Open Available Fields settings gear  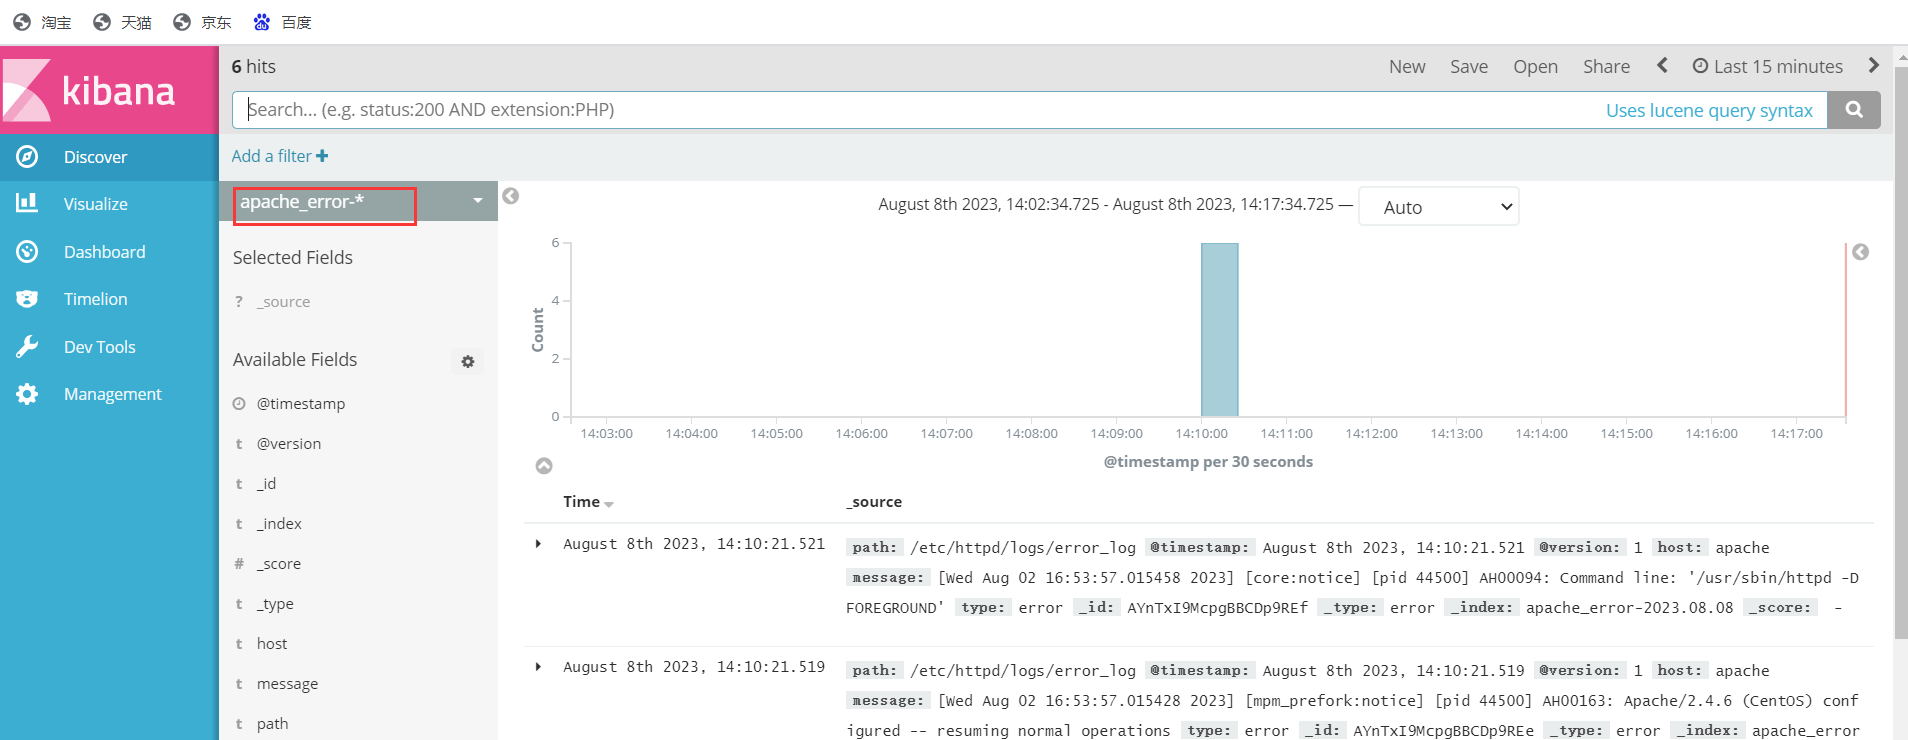pos(468,361)
